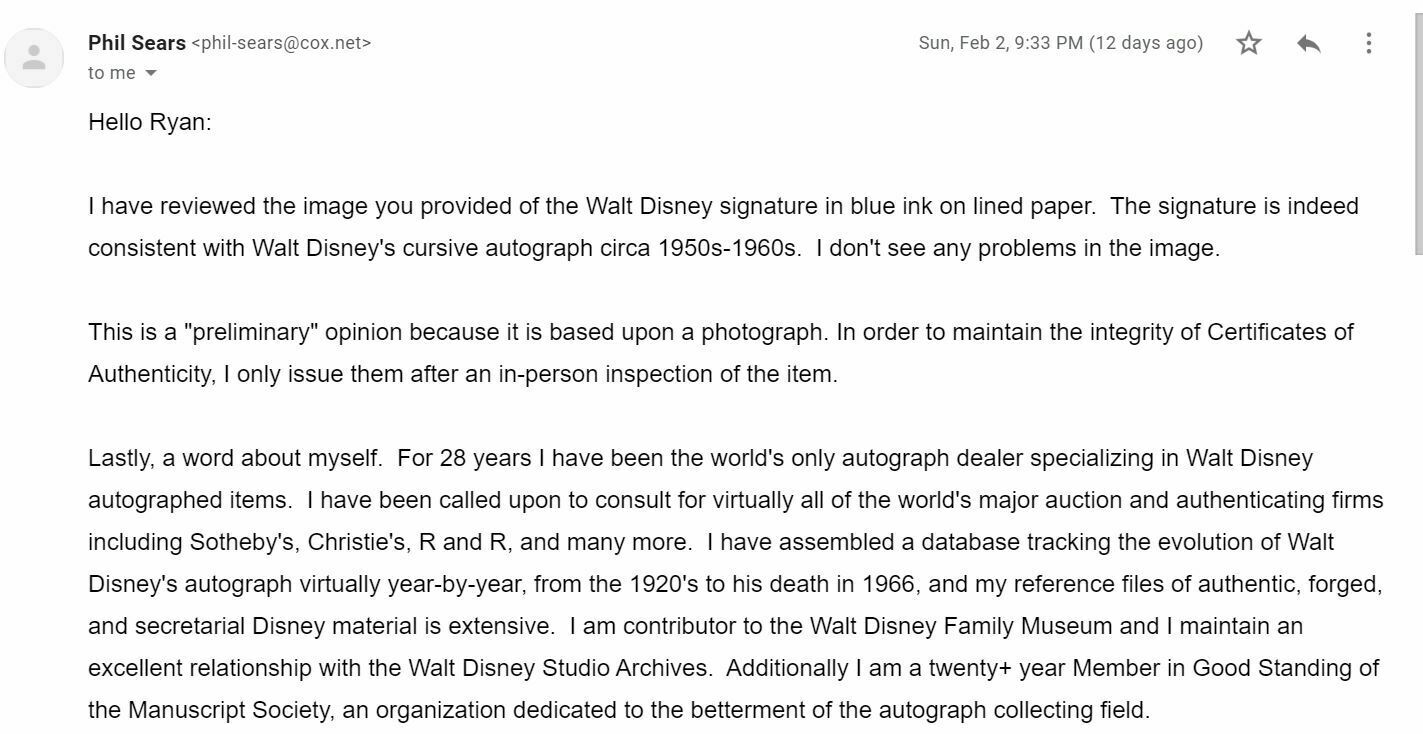Open the three-dot More options menu

tap(1368, 43)
